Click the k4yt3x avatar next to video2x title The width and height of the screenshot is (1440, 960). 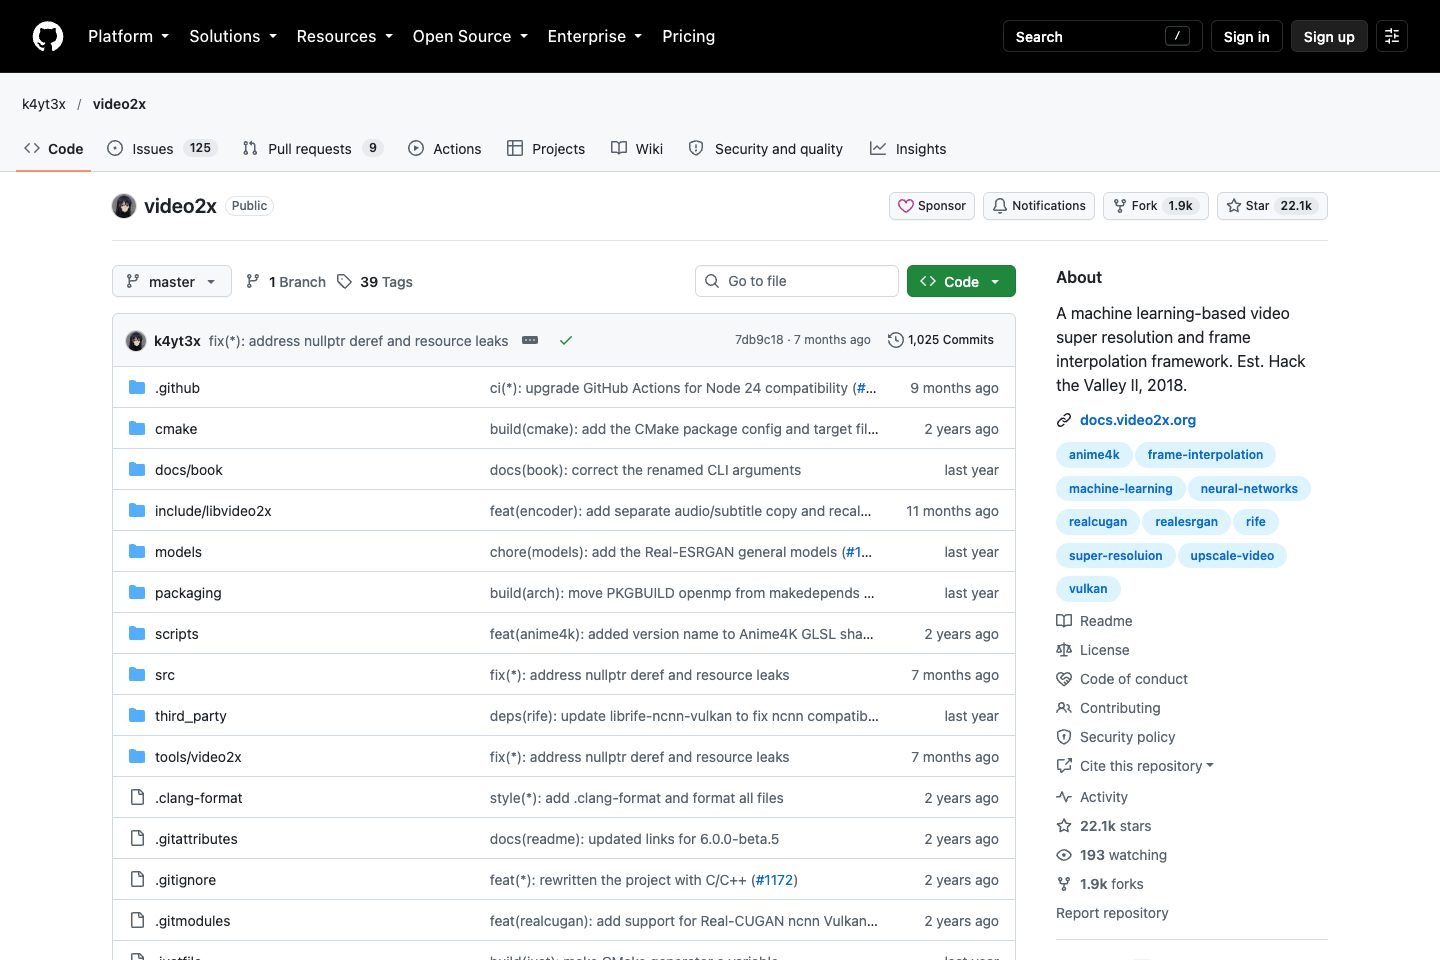pos(124,206)
